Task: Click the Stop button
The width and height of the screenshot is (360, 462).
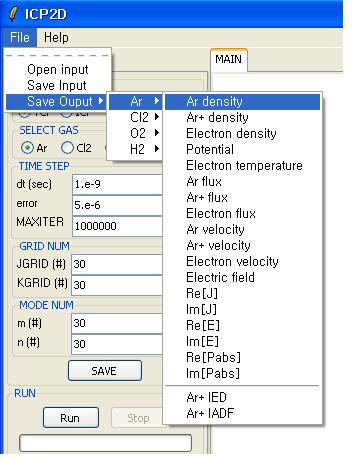Action: coord(138,418)
